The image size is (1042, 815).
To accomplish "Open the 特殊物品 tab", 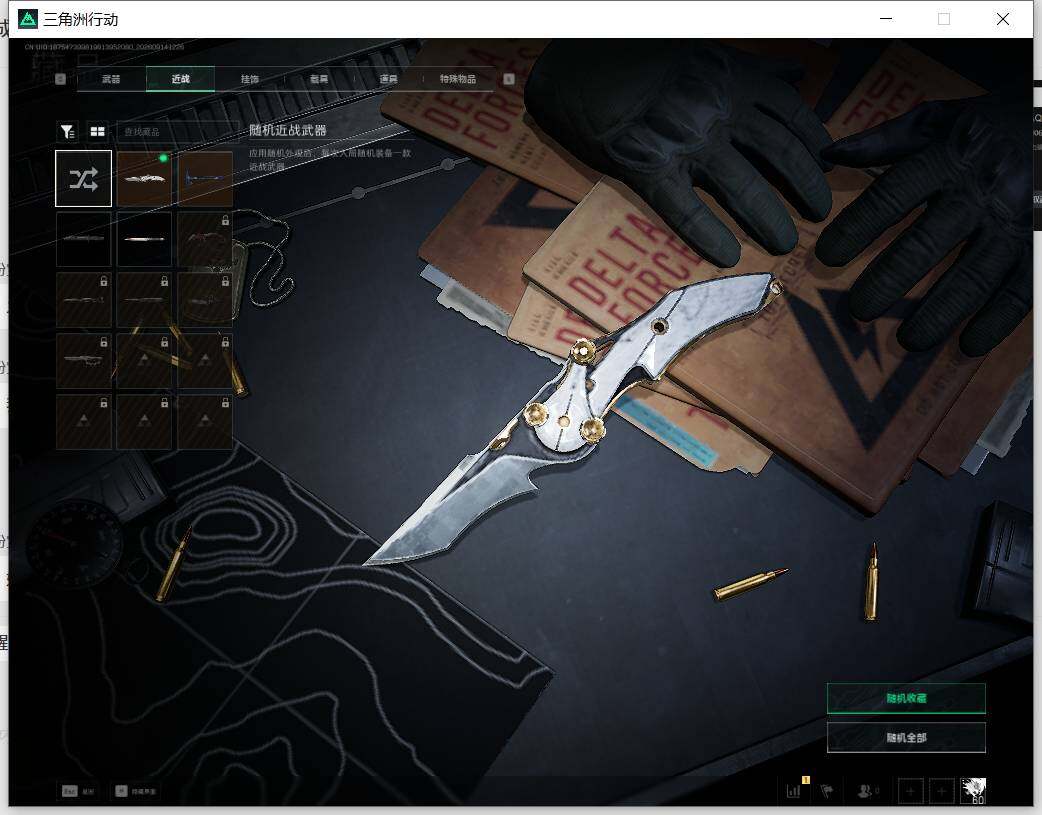I will pos(458,79).
